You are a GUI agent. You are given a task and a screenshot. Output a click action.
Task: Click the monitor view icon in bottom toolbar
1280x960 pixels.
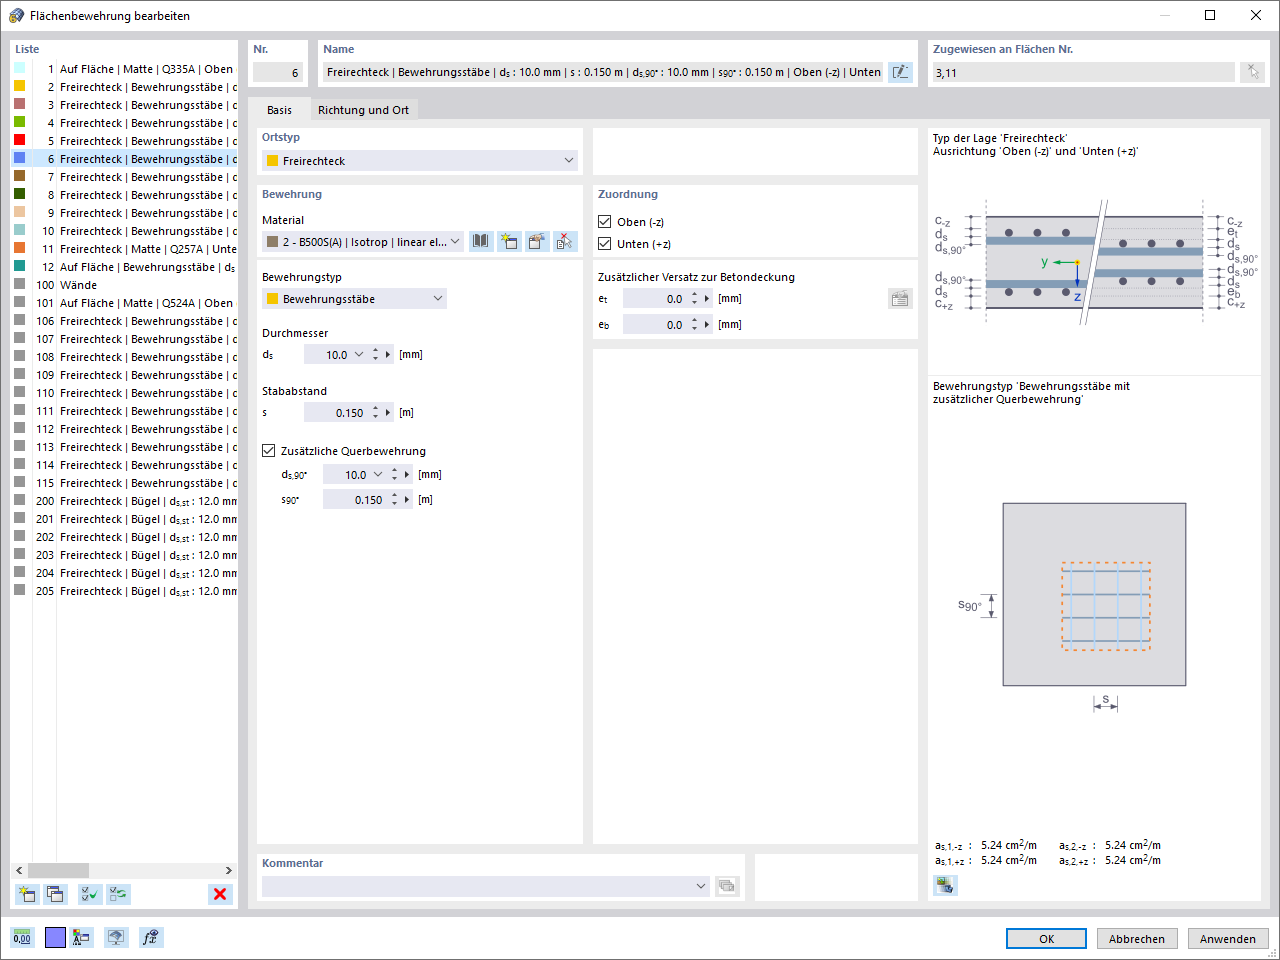pyautogui.click(x=116, y=937)
